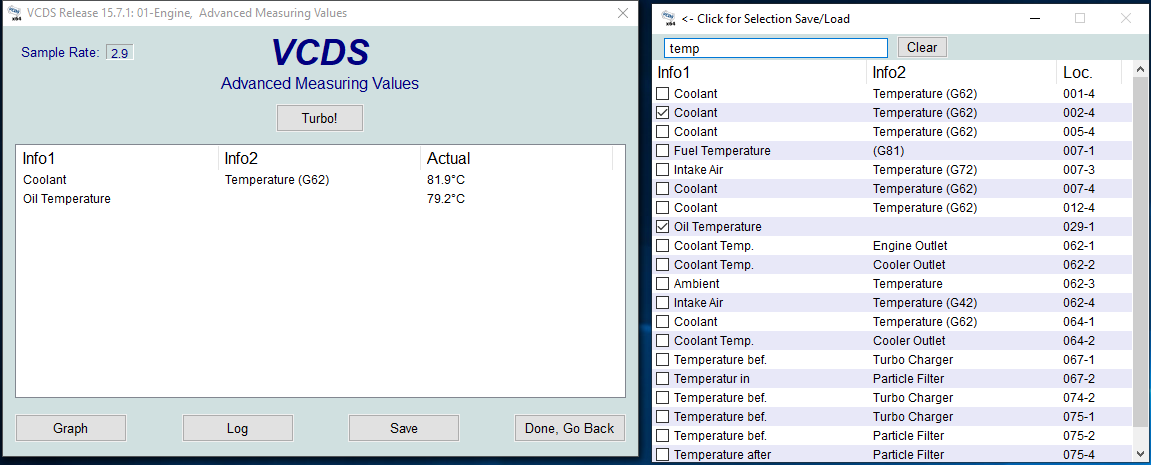Close the Advanced Measuring Values window

pyautogui.click(x=623, y=13)
